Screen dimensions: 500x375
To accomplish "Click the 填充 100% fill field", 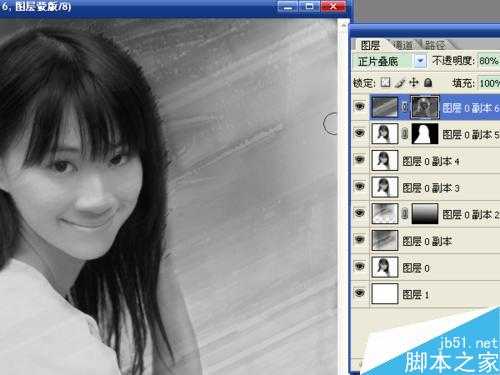I will click(x=489, y=83).
